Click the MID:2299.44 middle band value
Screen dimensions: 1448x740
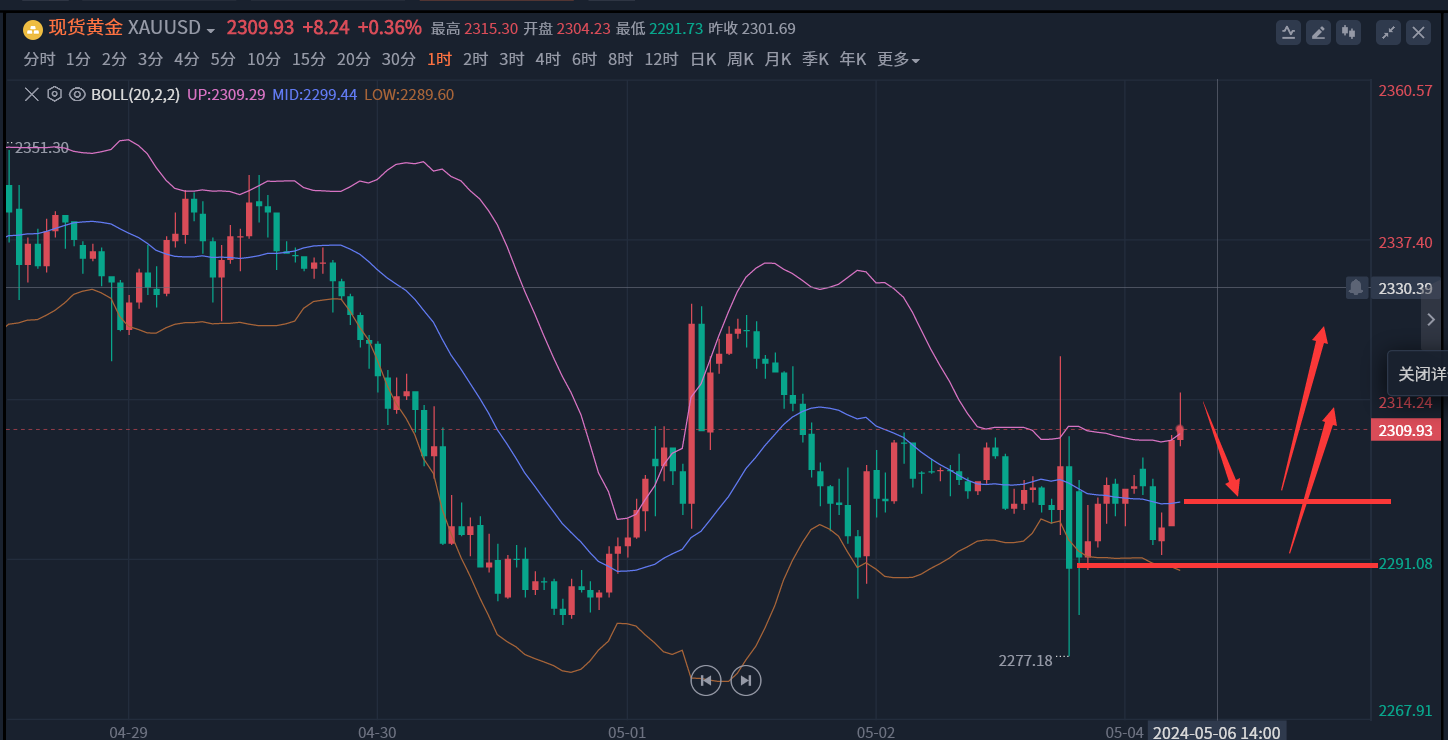(315, 95)
